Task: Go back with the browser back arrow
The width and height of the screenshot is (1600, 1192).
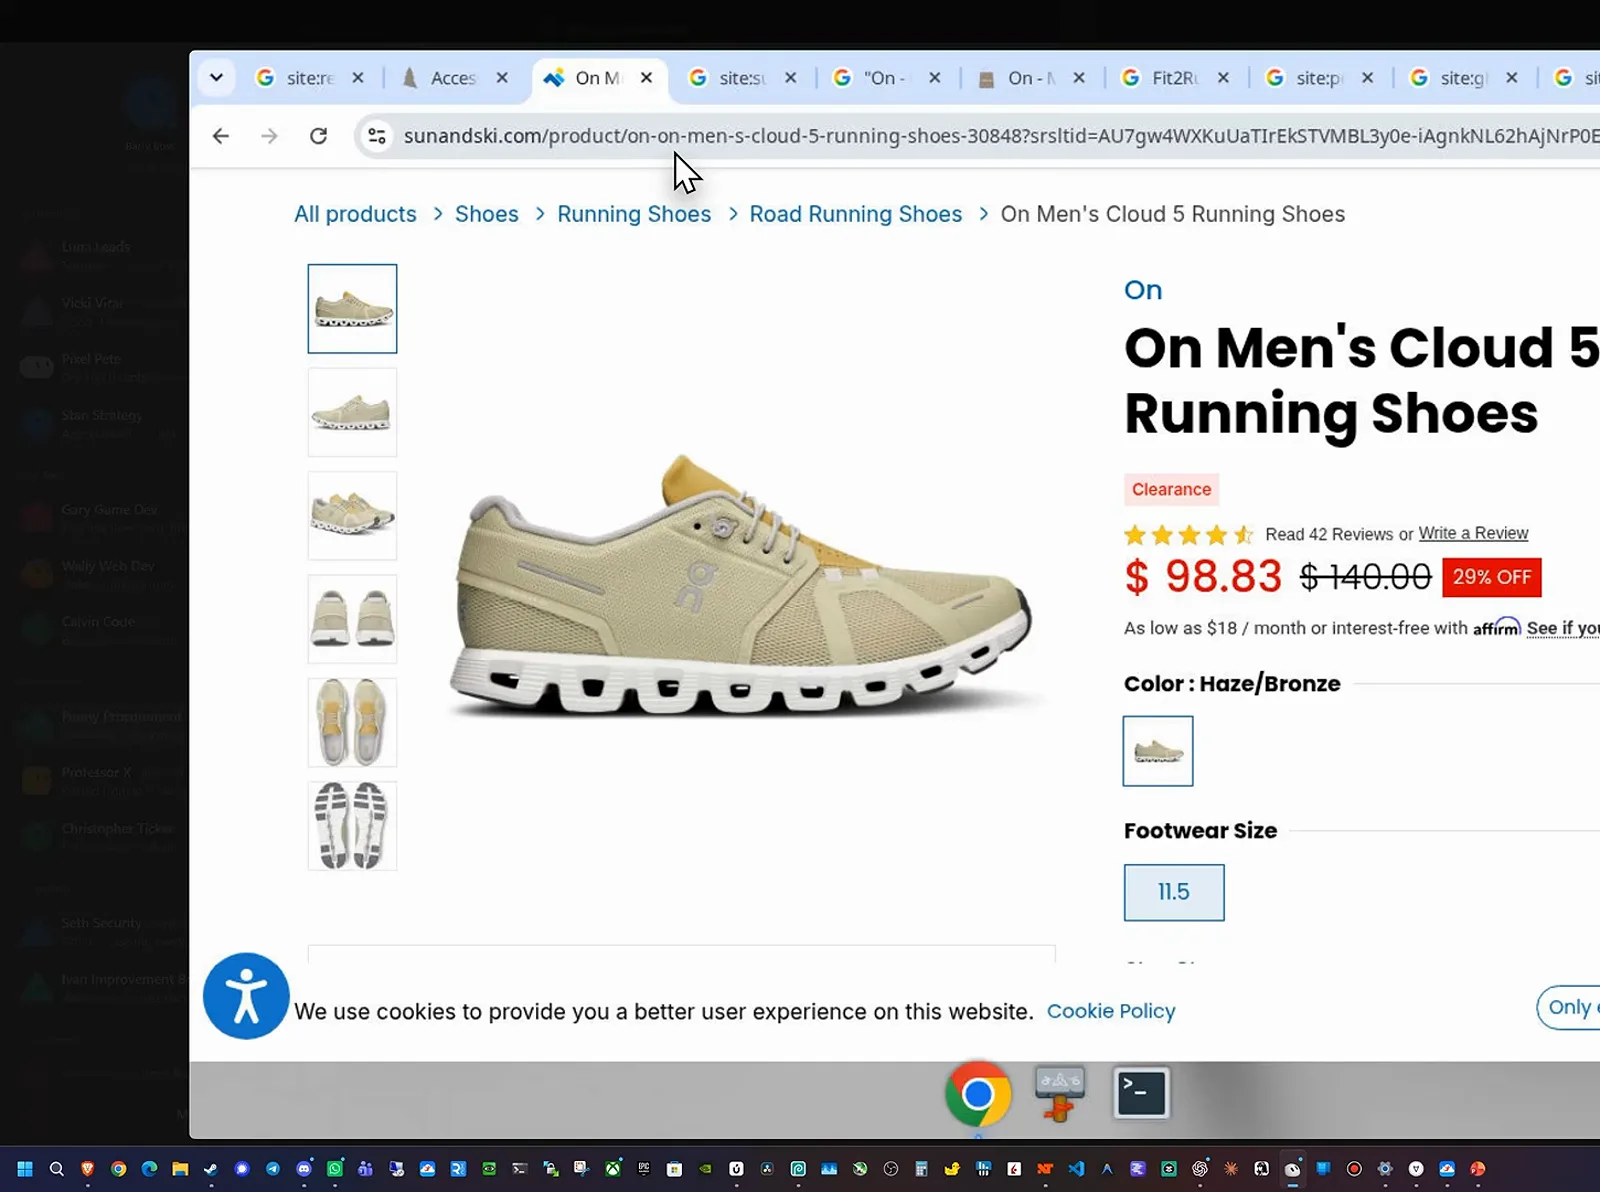Action: pyautogui.click(x=221, y=136)
